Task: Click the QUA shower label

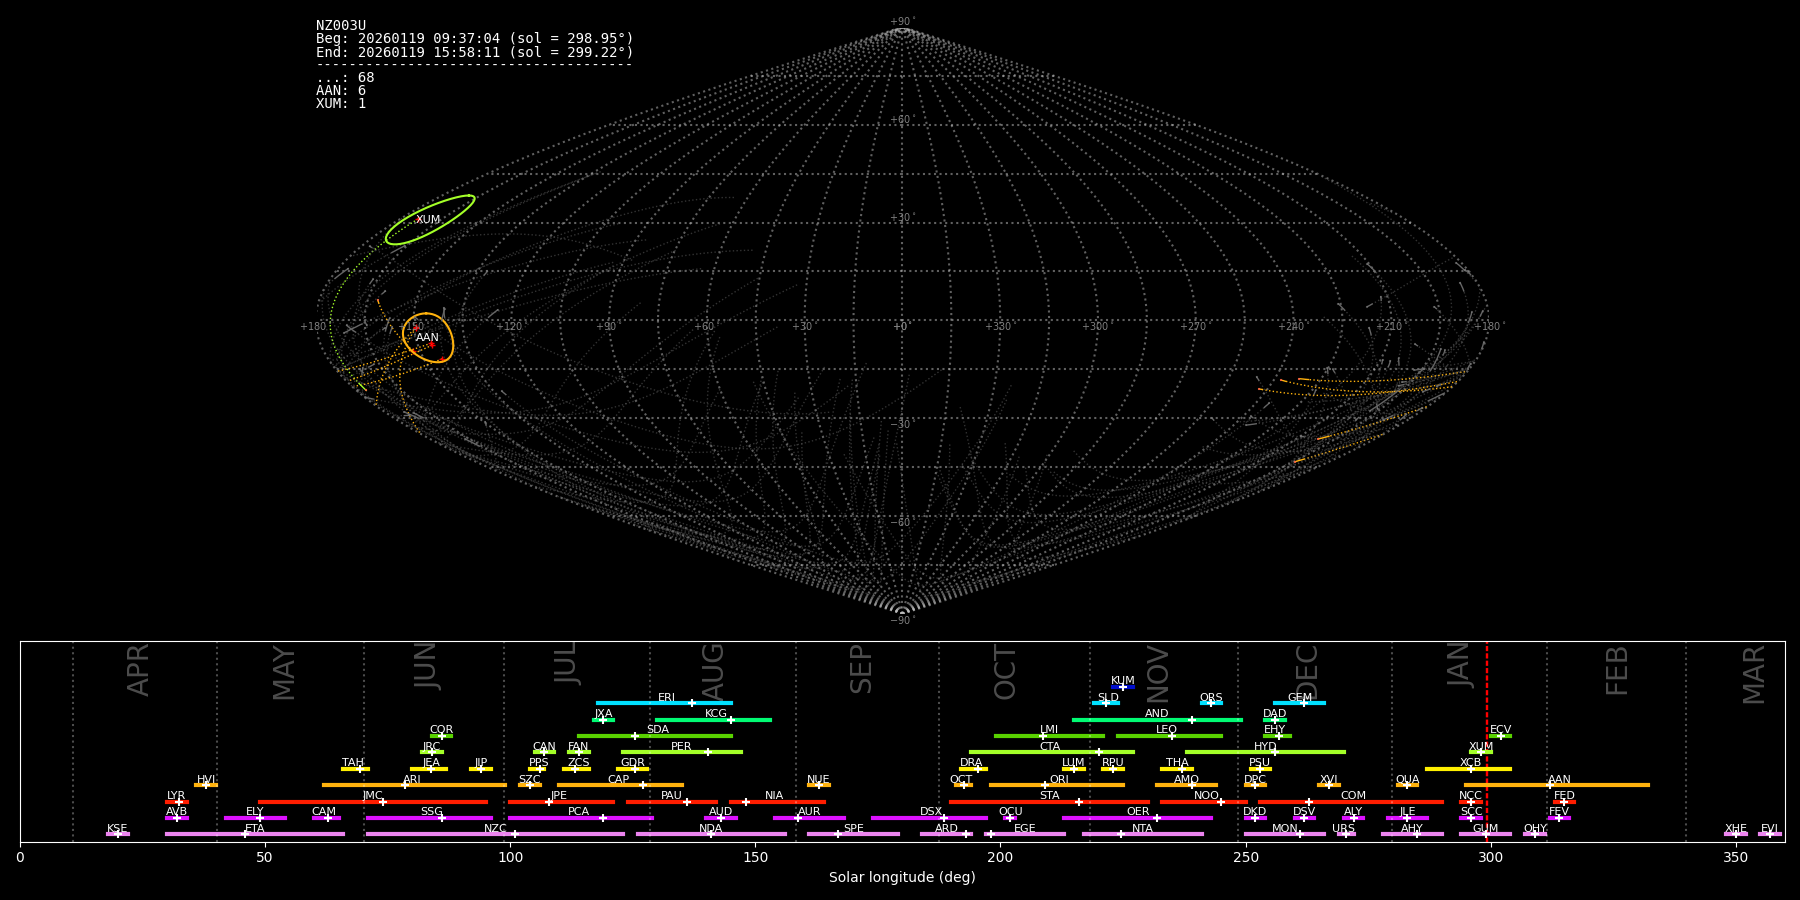Action: (x=1408, y=780)
